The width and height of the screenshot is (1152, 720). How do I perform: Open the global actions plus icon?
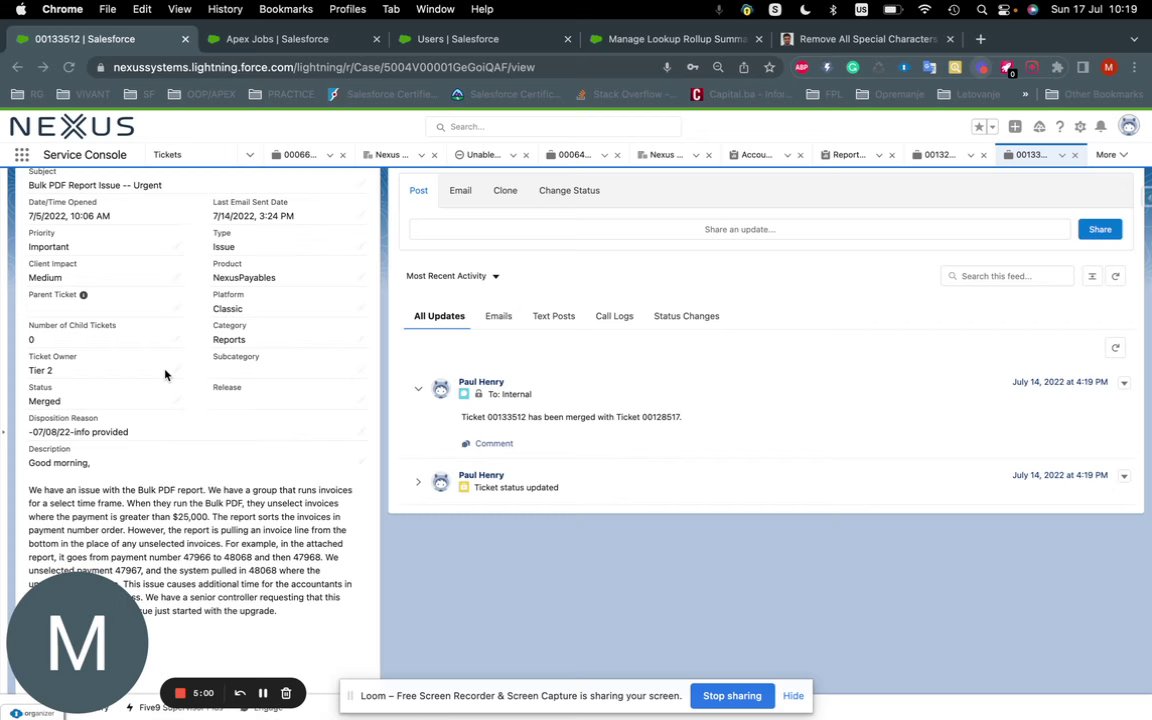tap(1015, 126)
